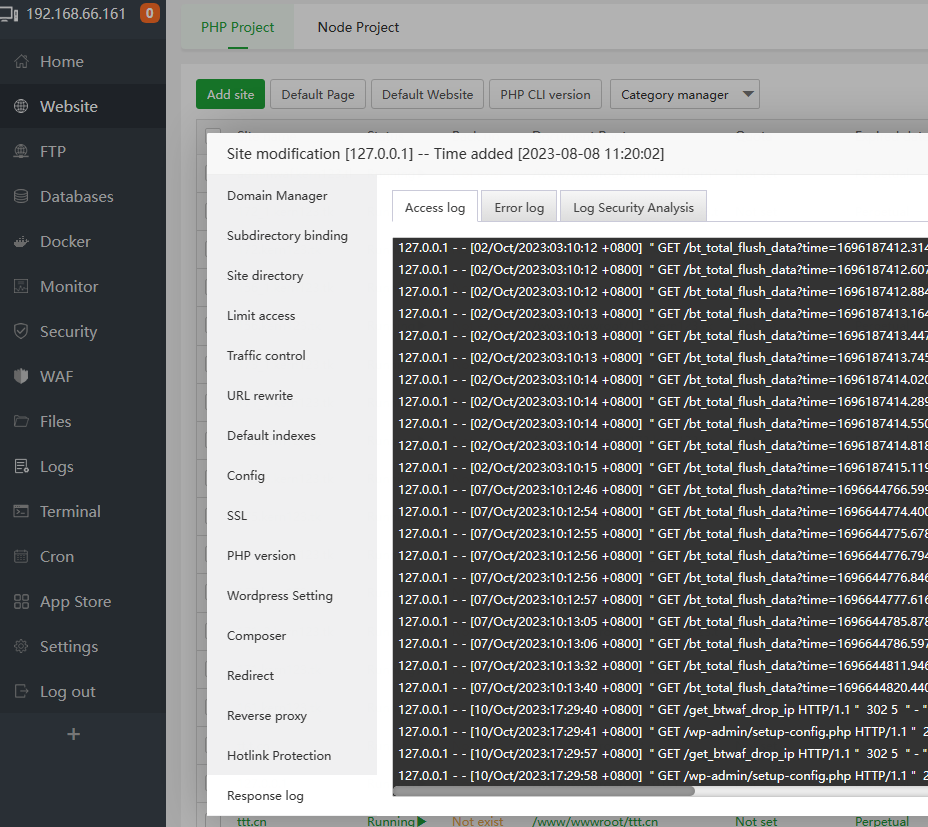Screen dimensions: 928x827
Task: Click the log line dated 02/Oct/2023:03:10:15
Action: pyautogui.click(x=663, y=468)
